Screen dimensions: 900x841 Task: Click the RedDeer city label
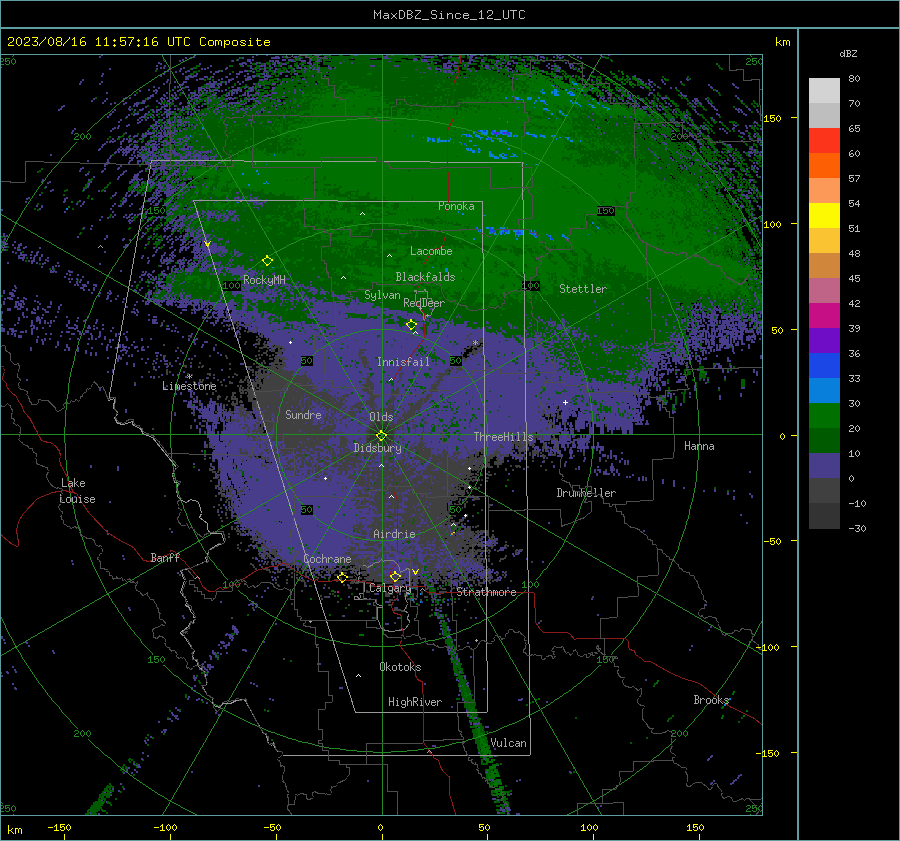pos(424,303)
